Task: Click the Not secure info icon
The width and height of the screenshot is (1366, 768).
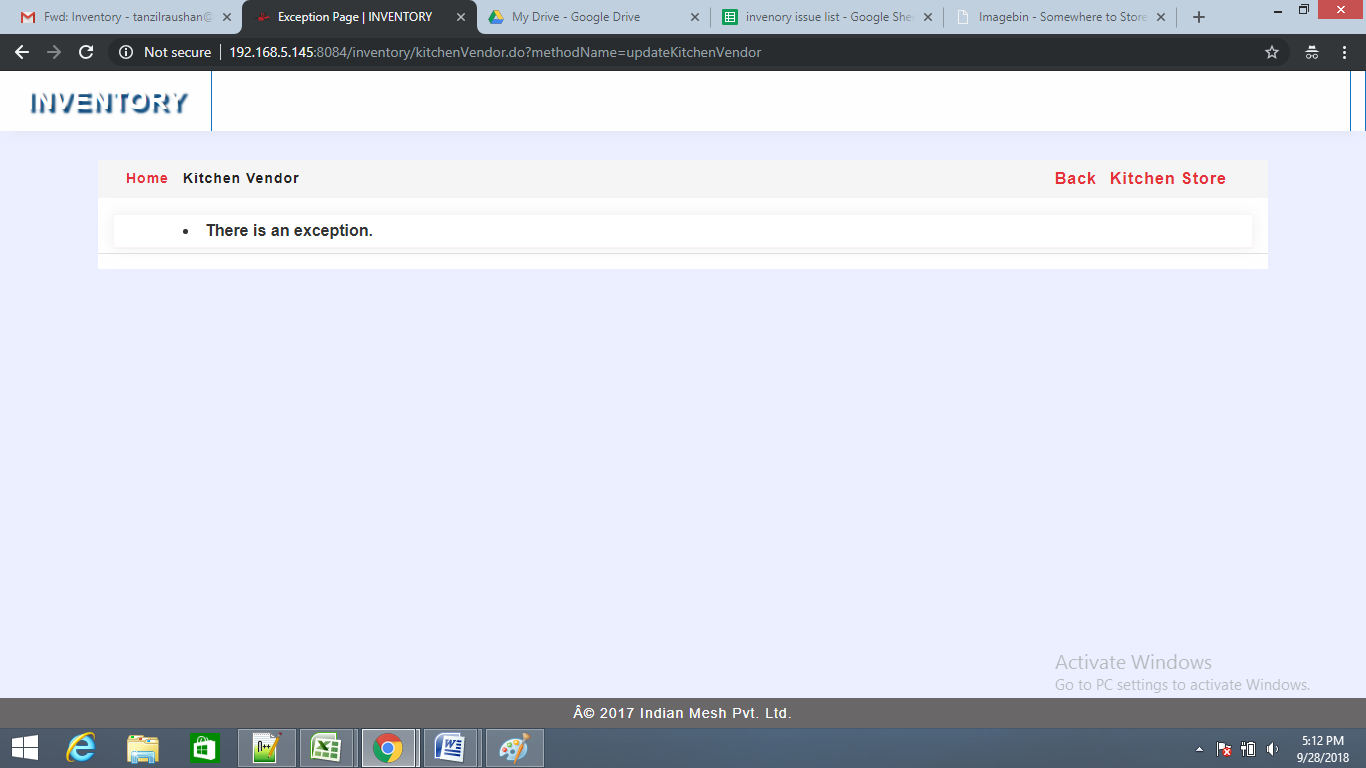Action: tap(126, 52)
